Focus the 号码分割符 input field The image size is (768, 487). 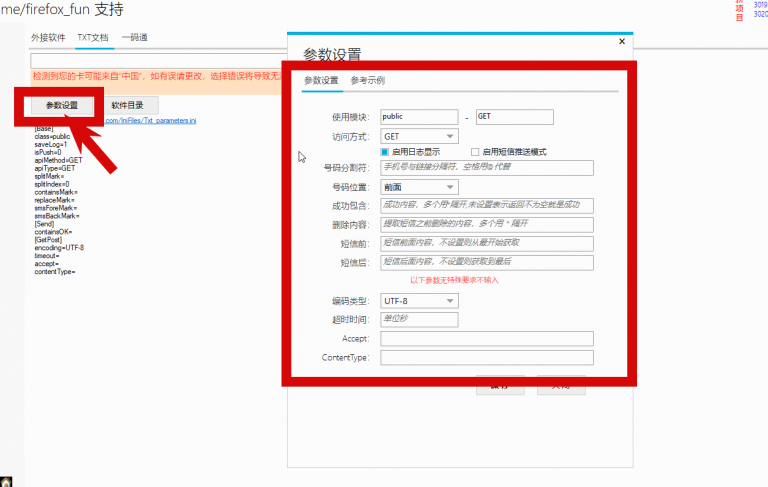(487, 168)
